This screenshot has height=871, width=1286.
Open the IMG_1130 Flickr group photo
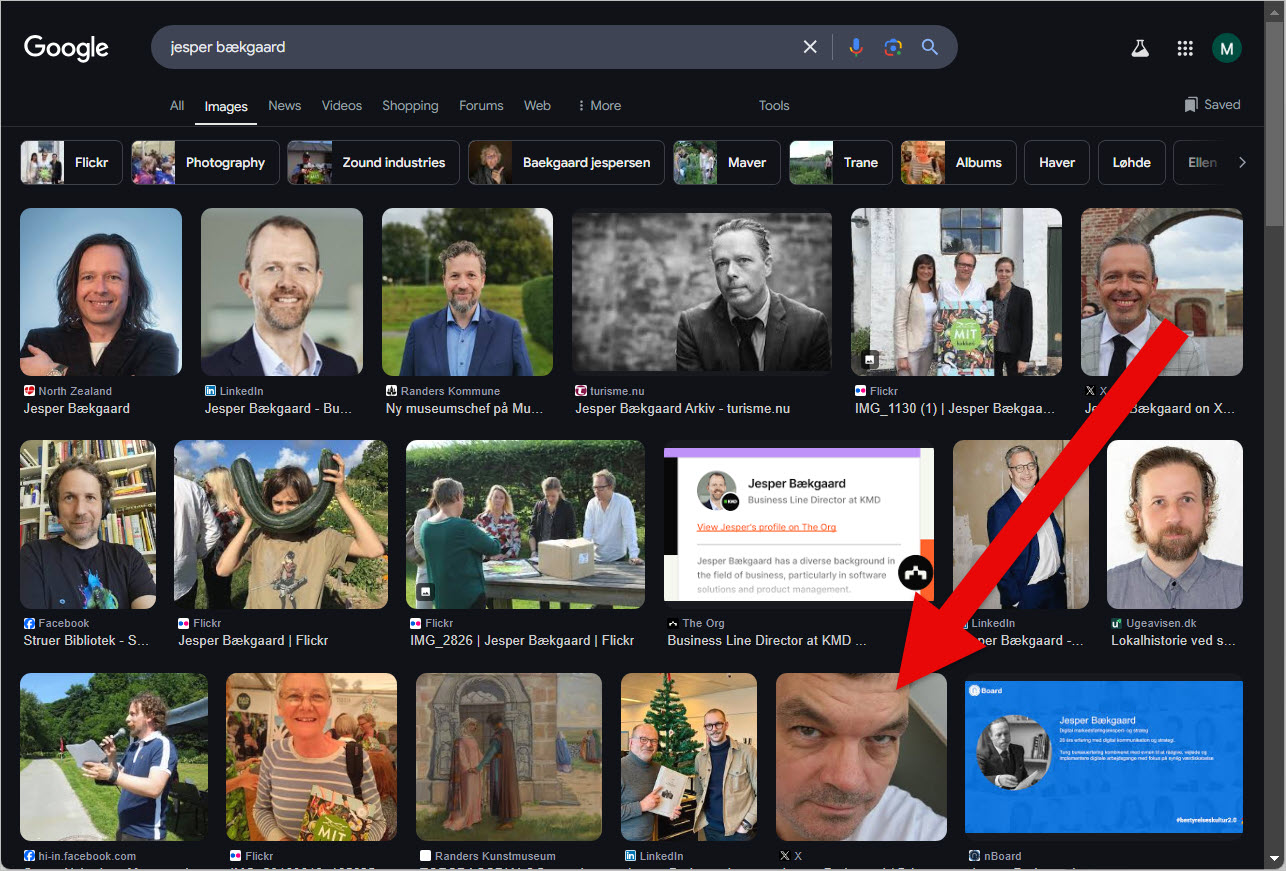click(956, 292)
